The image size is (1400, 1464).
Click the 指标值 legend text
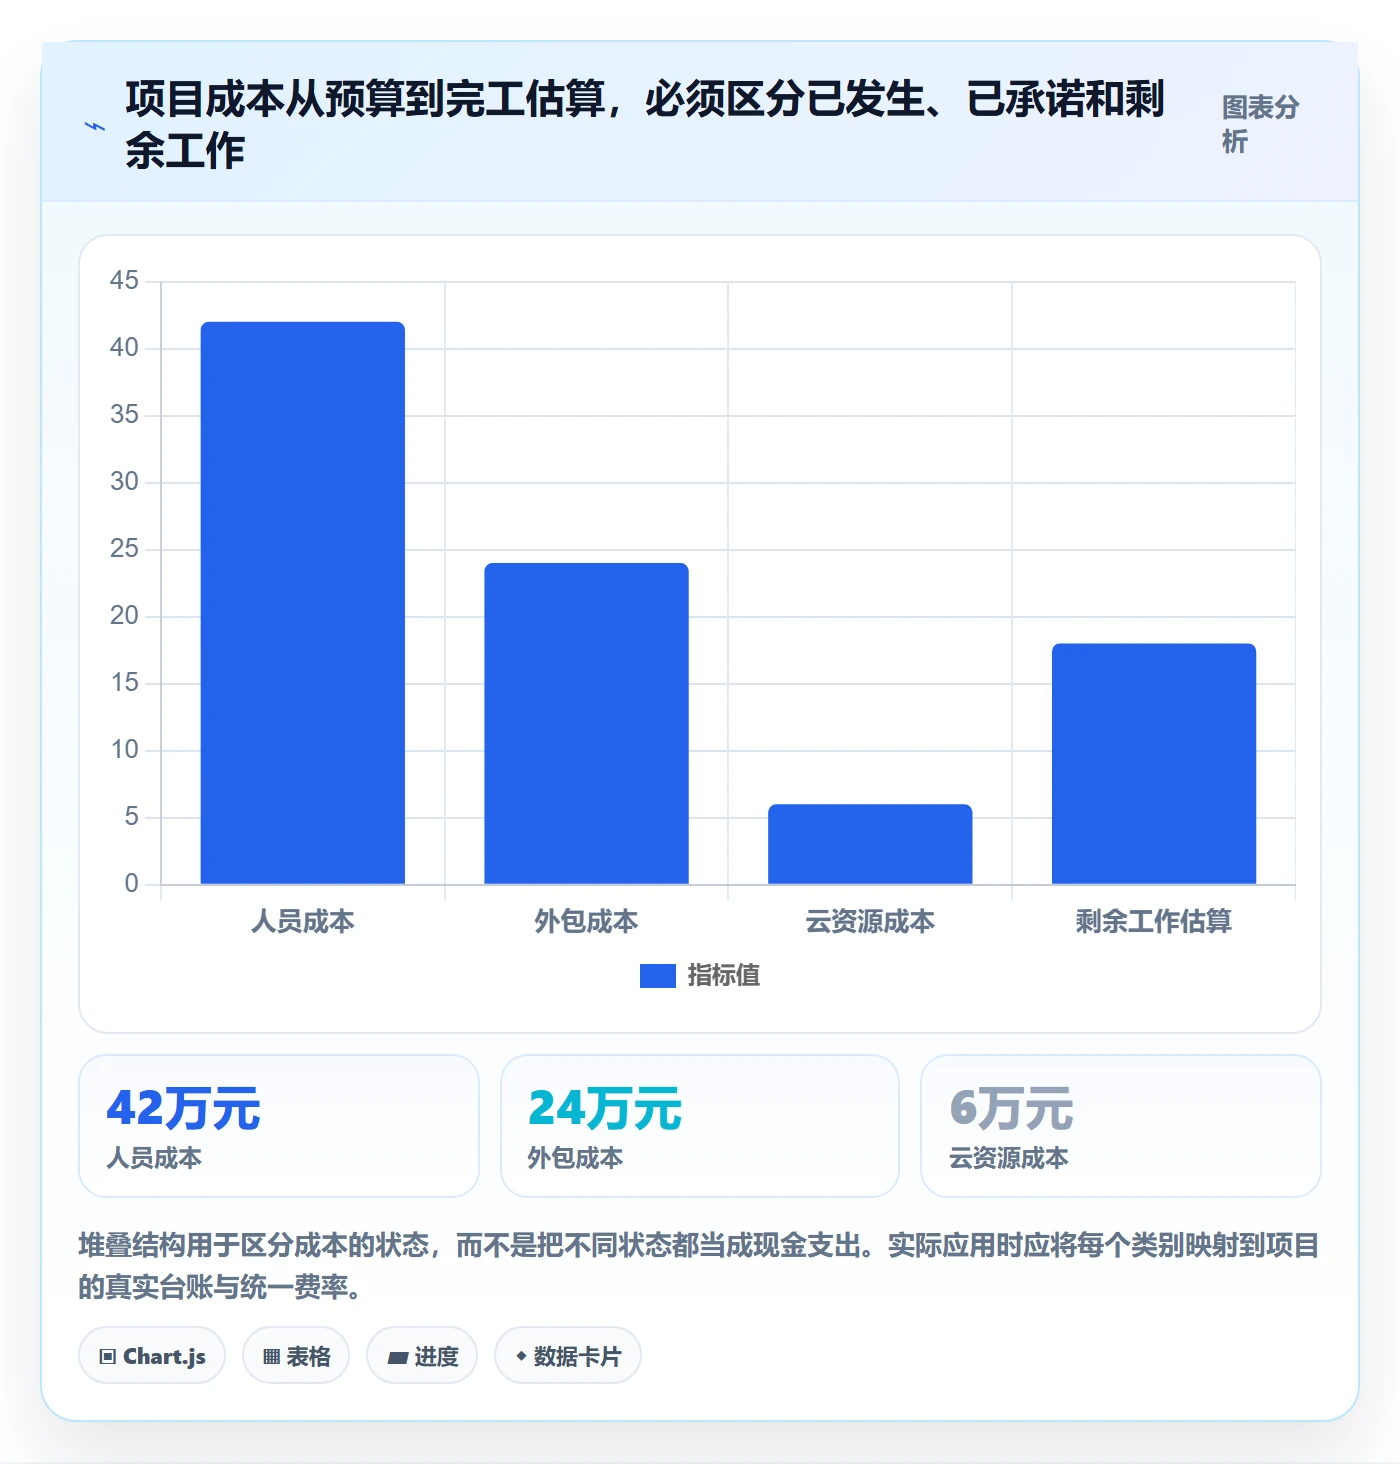pyautogui.click(x=723, y=975)
